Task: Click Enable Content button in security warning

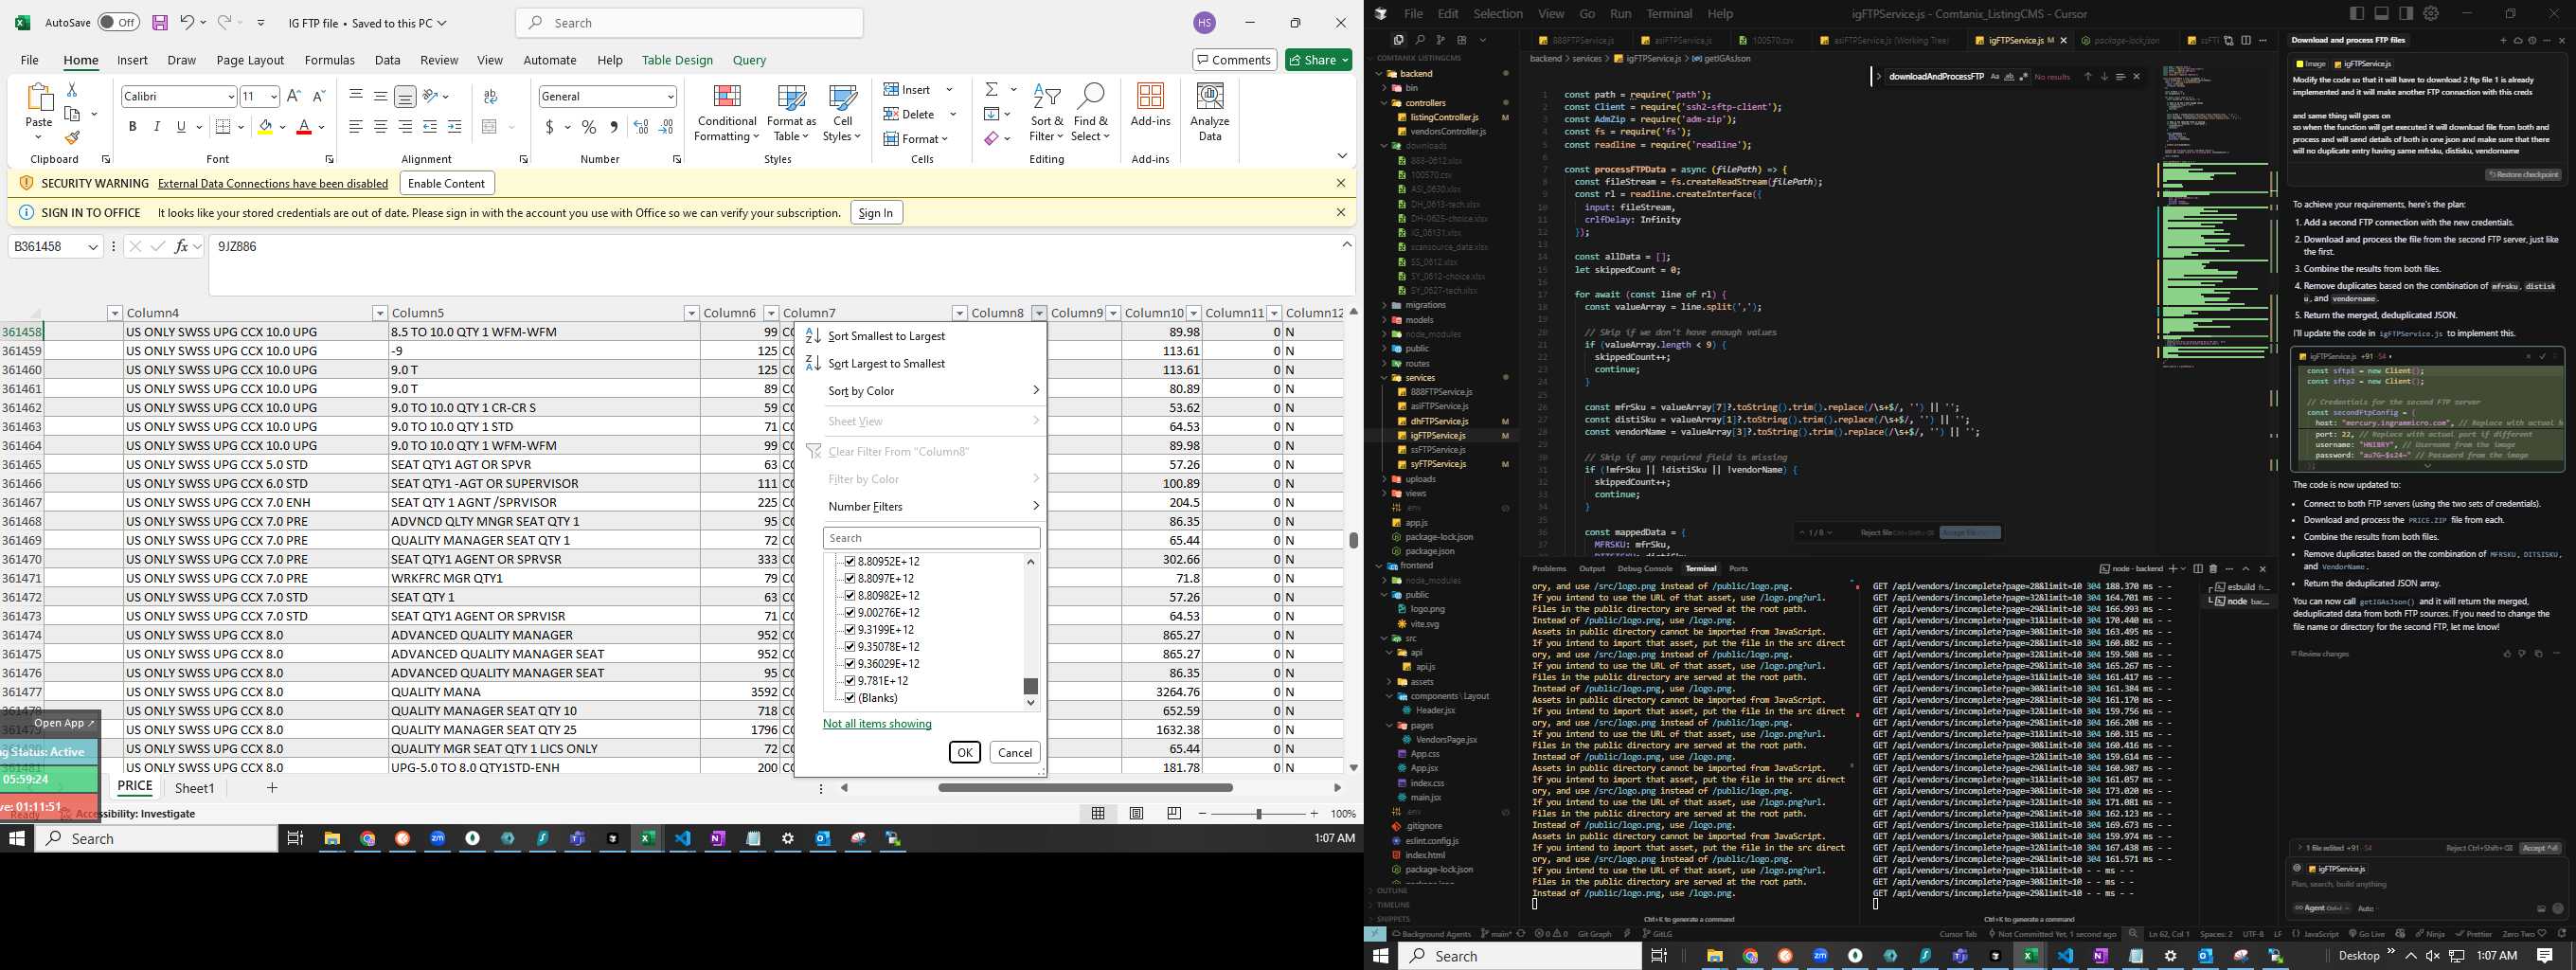Action: tap(446, 183)
